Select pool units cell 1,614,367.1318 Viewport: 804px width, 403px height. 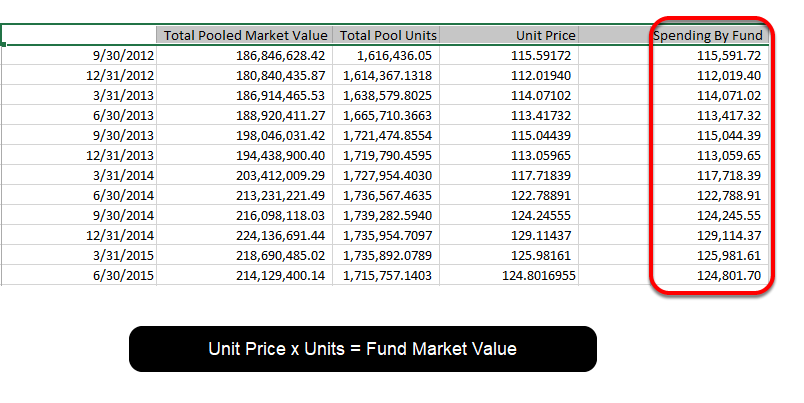pos(386,75)
